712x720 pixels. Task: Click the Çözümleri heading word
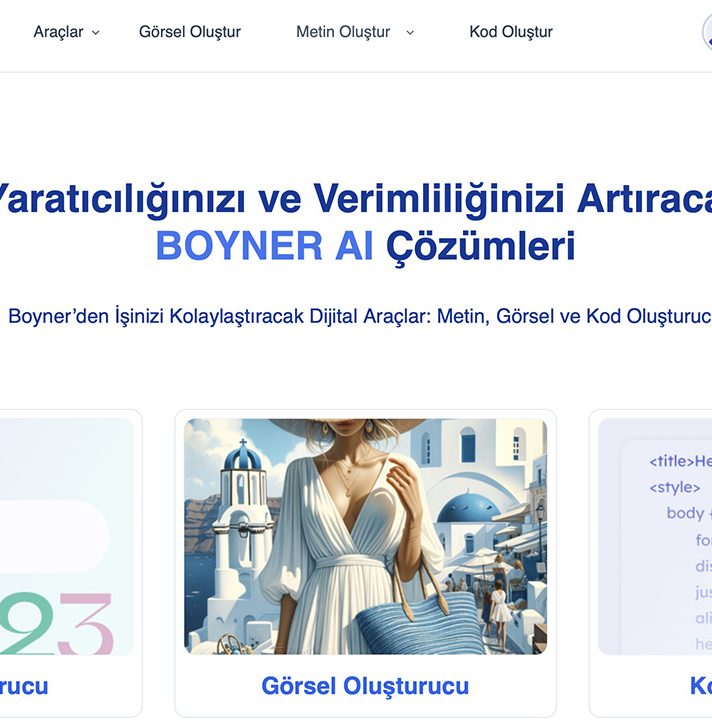pos(481,247)
